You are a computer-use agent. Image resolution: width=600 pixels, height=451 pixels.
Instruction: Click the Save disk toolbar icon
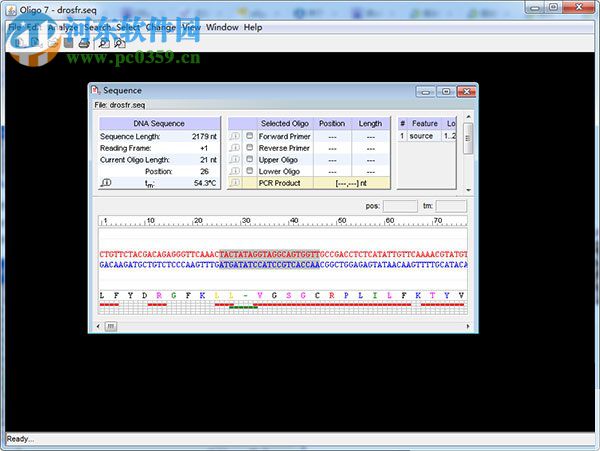coord(68,43)
